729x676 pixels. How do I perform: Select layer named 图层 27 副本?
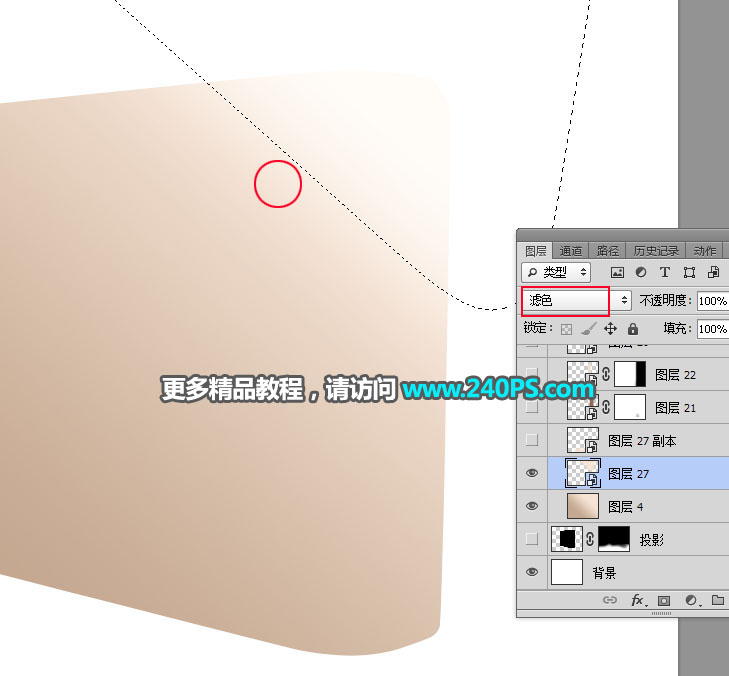tap(642, 441)
